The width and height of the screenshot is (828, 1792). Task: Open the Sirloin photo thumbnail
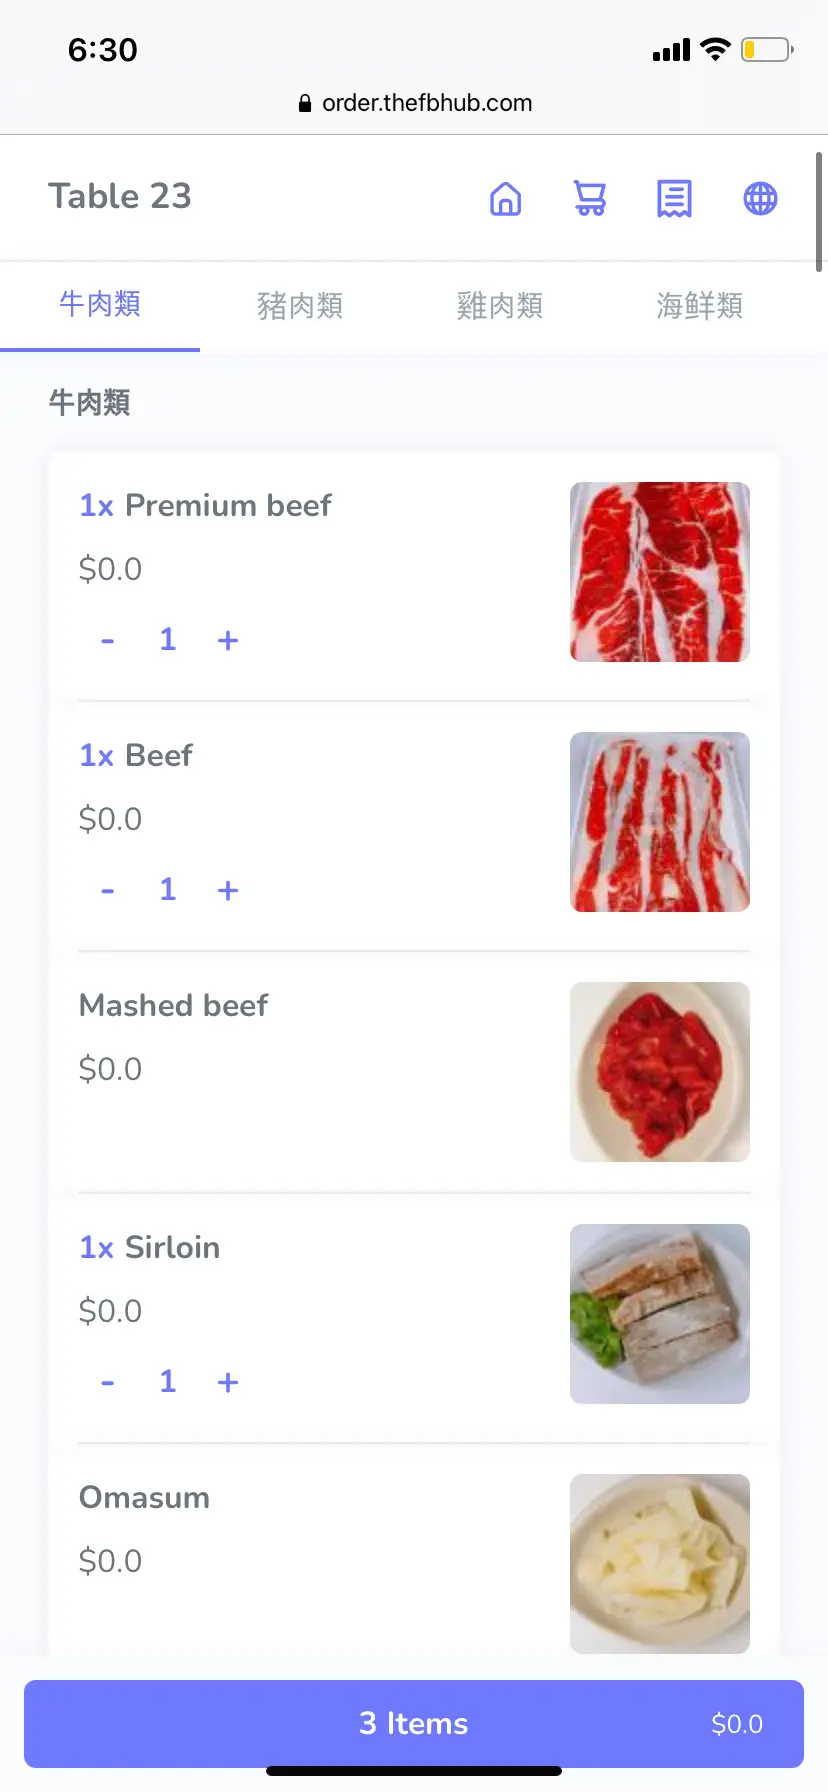tap(660, 1314)
